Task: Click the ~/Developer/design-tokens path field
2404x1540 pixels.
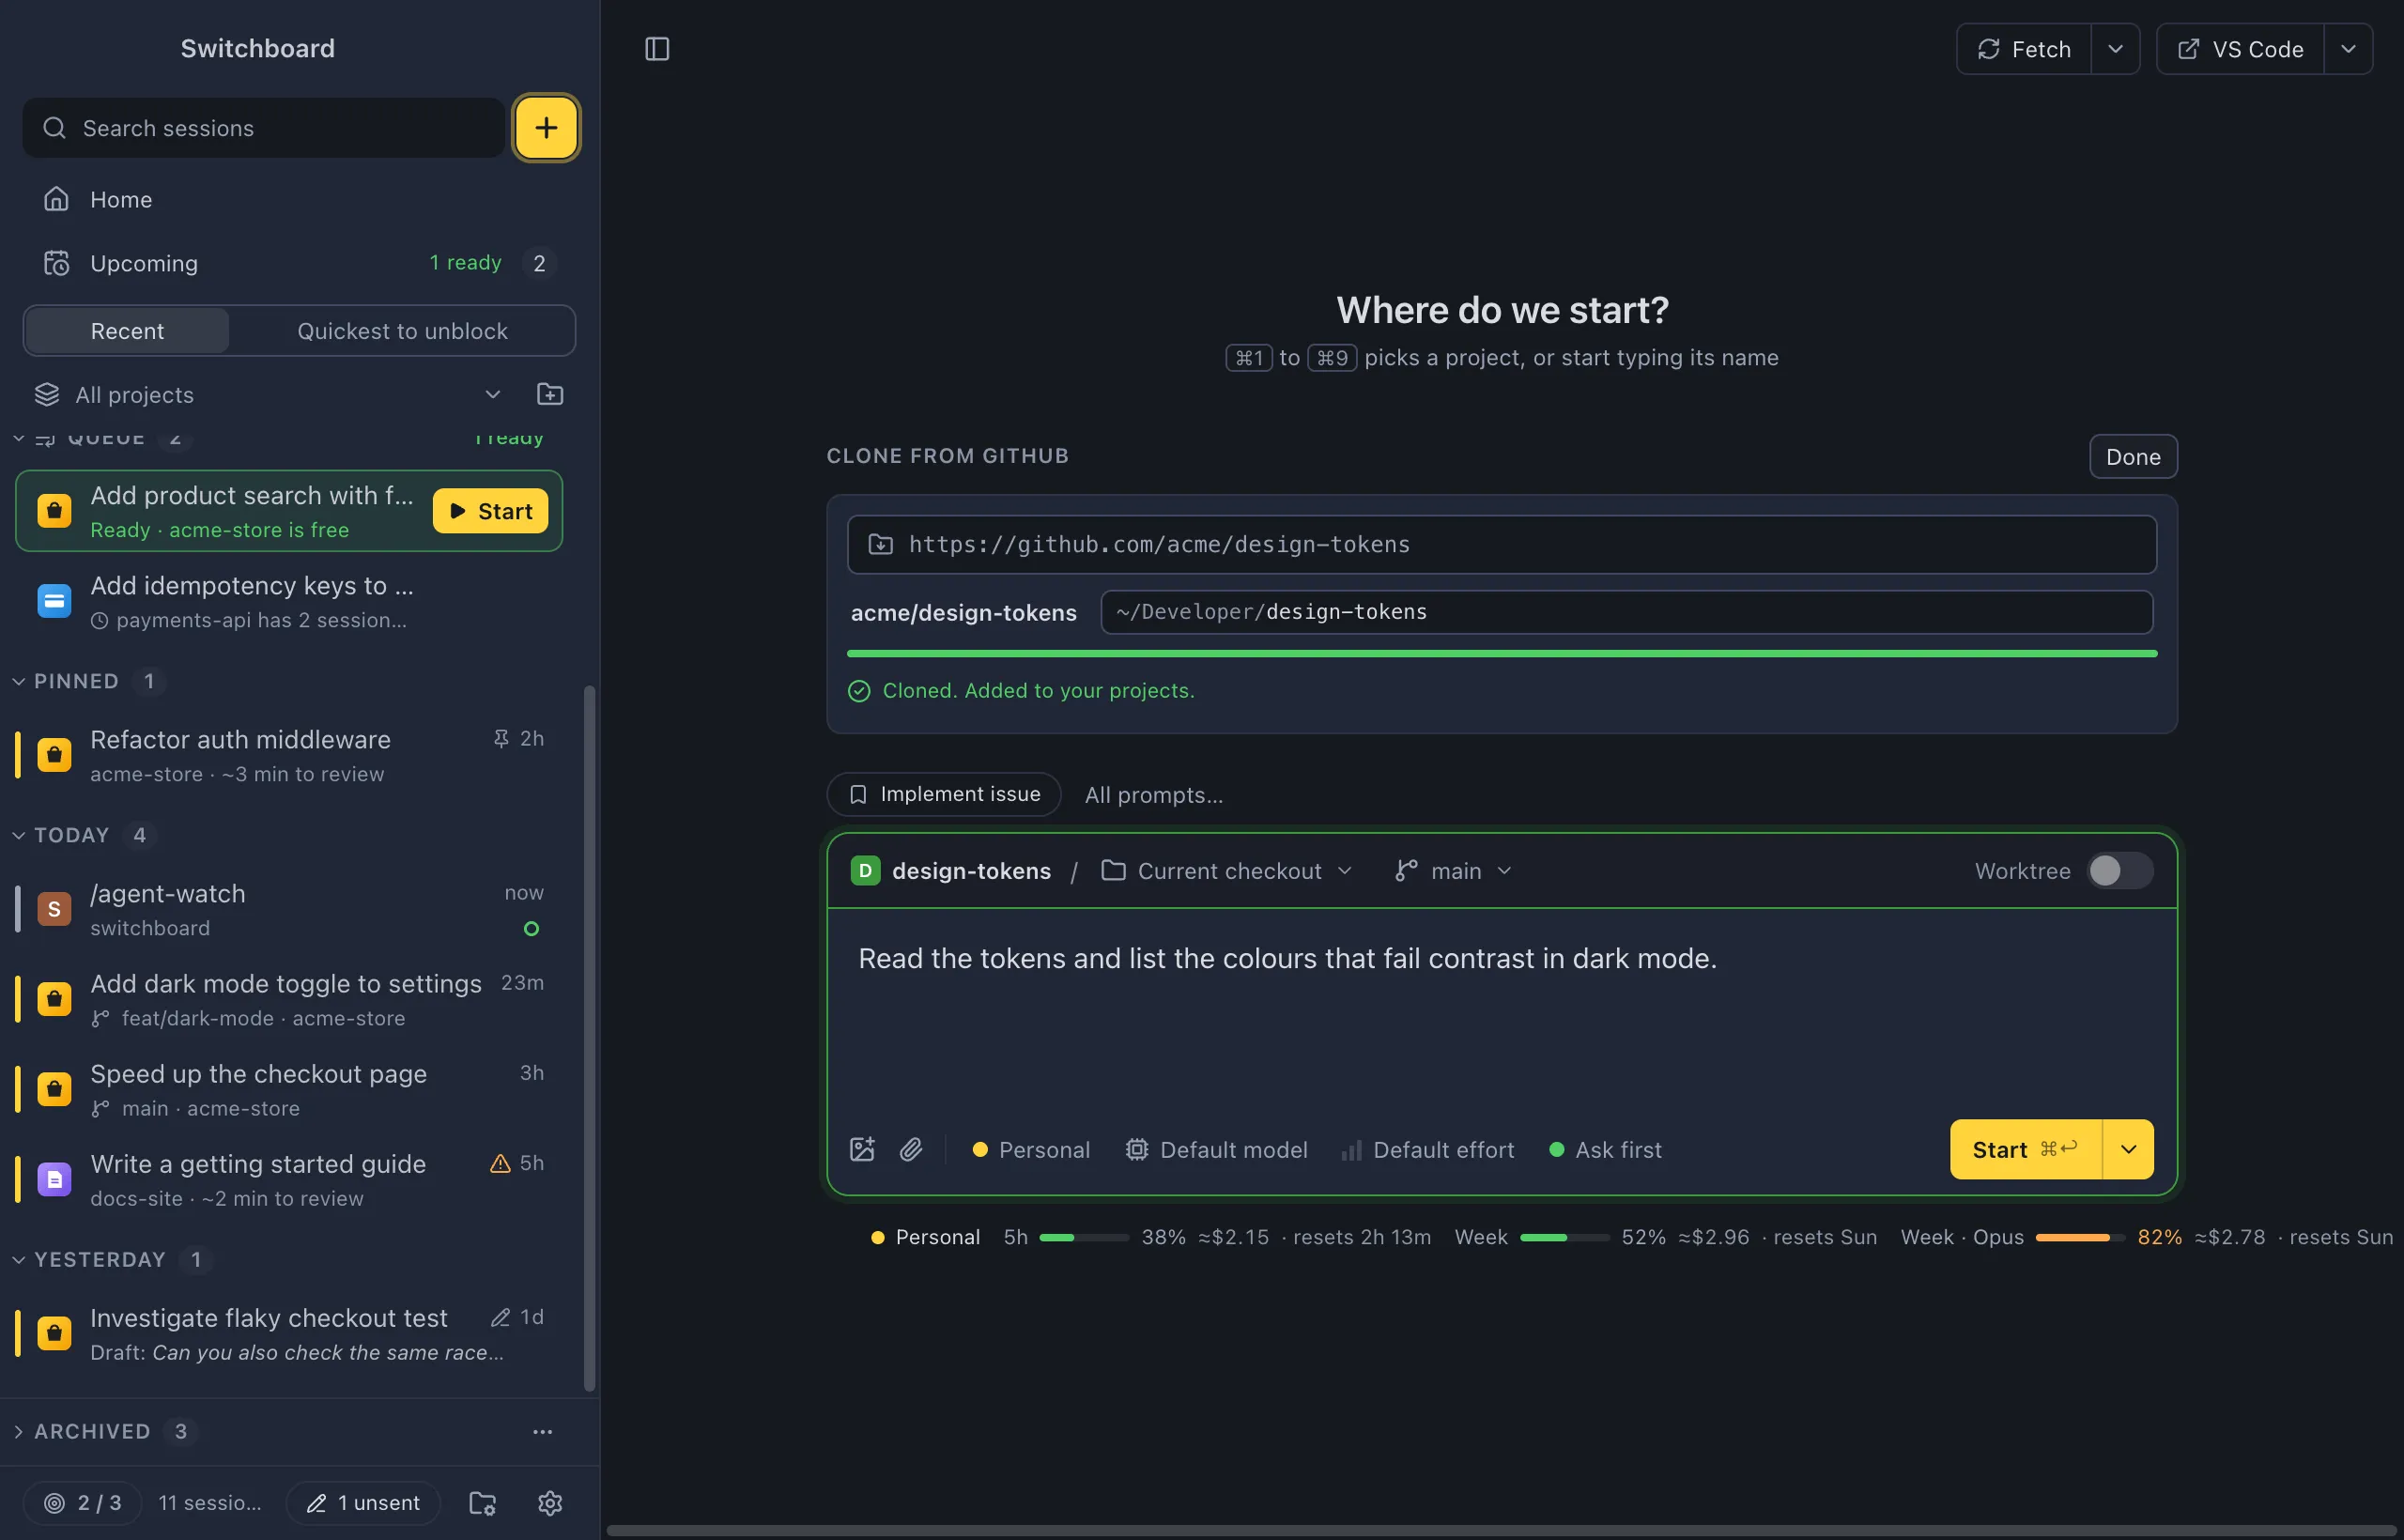Action: (1627, 612)
